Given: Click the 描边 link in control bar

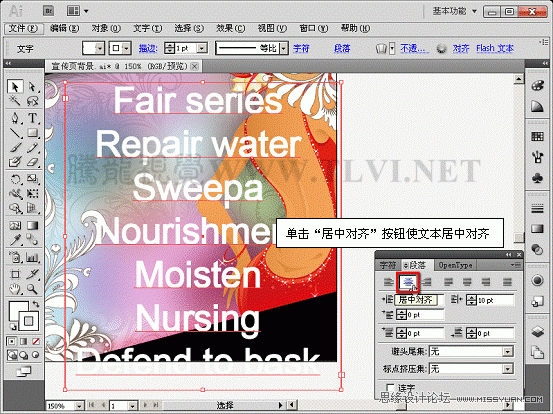Looking at the screenshot, I should coord(148,48).
